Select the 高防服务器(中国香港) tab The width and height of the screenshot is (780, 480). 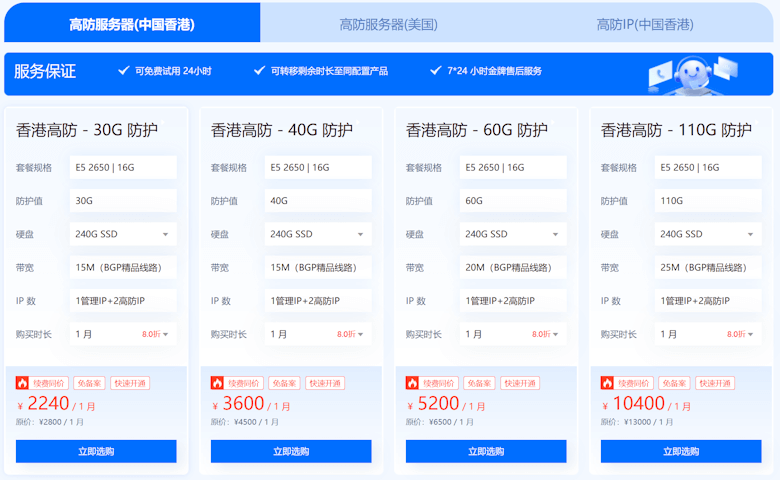pos(132,24)
